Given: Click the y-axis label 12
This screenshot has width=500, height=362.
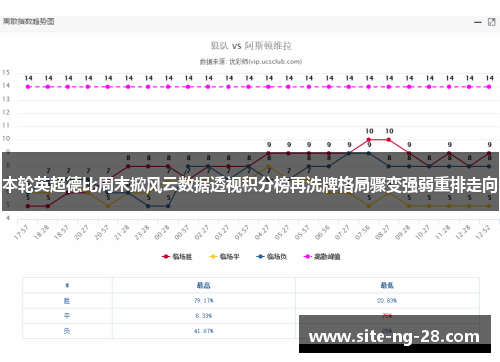Looking at the screenshot, I should [x=6, y=112].
